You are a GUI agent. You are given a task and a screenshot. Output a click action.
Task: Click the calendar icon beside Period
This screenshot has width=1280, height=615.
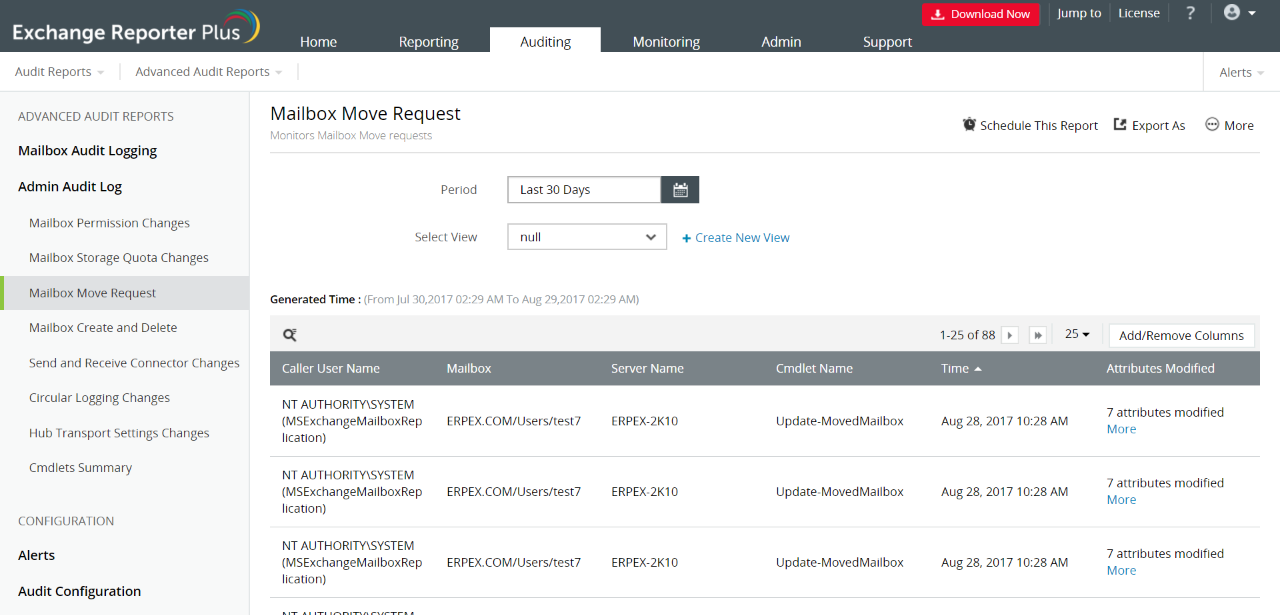click(x=680, y=190)
